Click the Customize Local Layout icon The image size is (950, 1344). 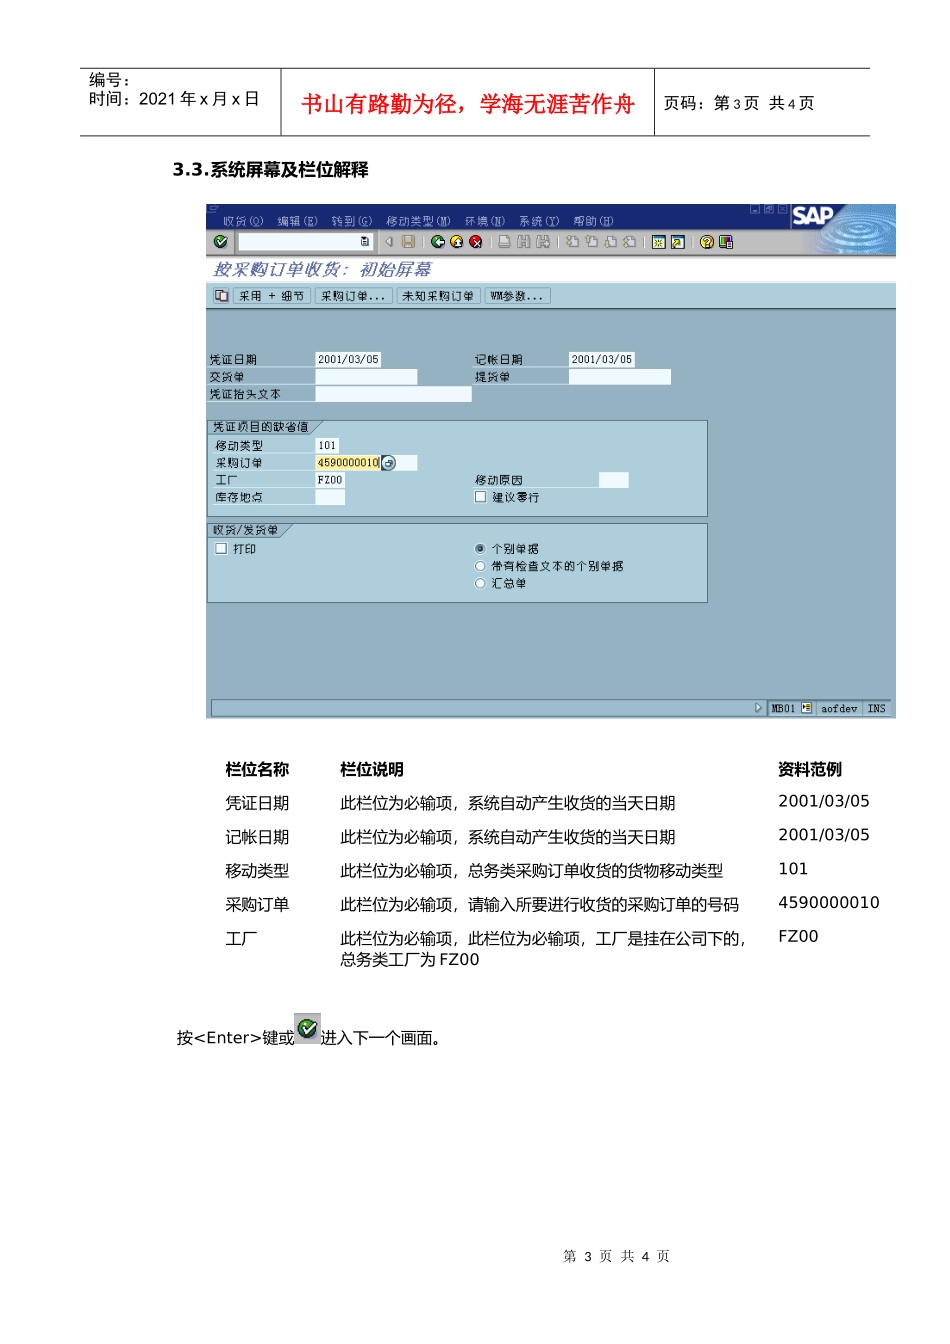(x=726, y=242)
